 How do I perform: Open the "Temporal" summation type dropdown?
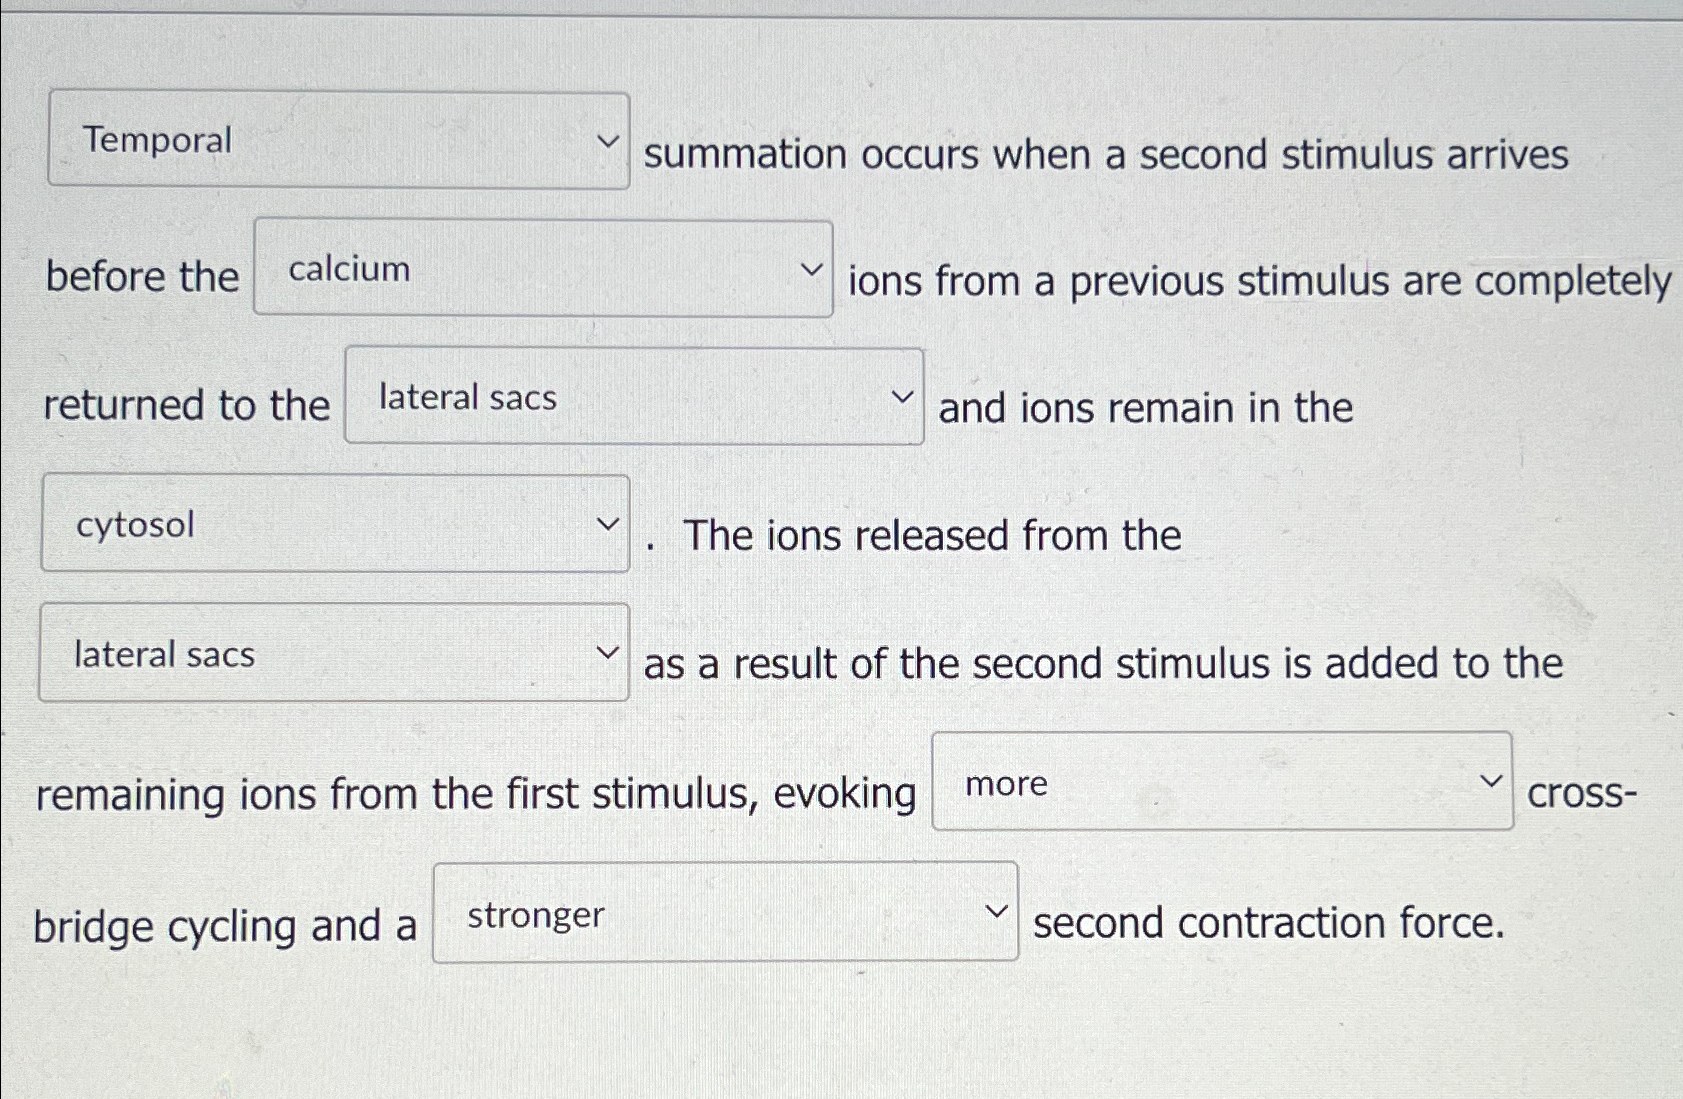pos(338,141)
